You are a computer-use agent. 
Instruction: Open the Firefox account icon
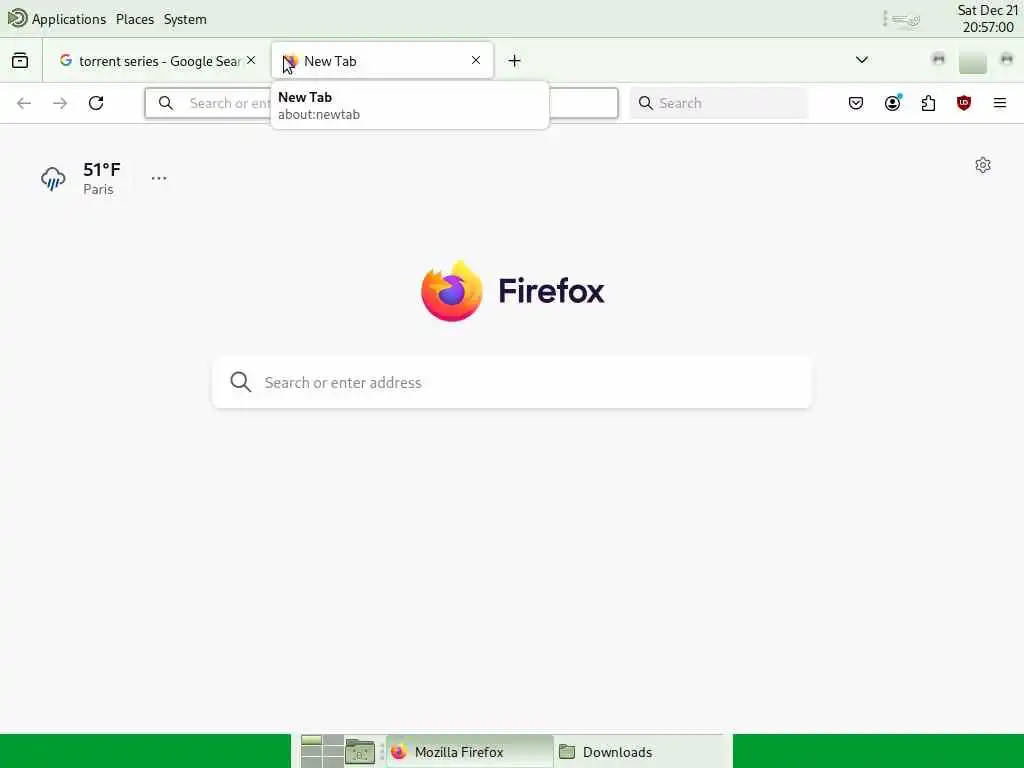[x=893, y=103]
